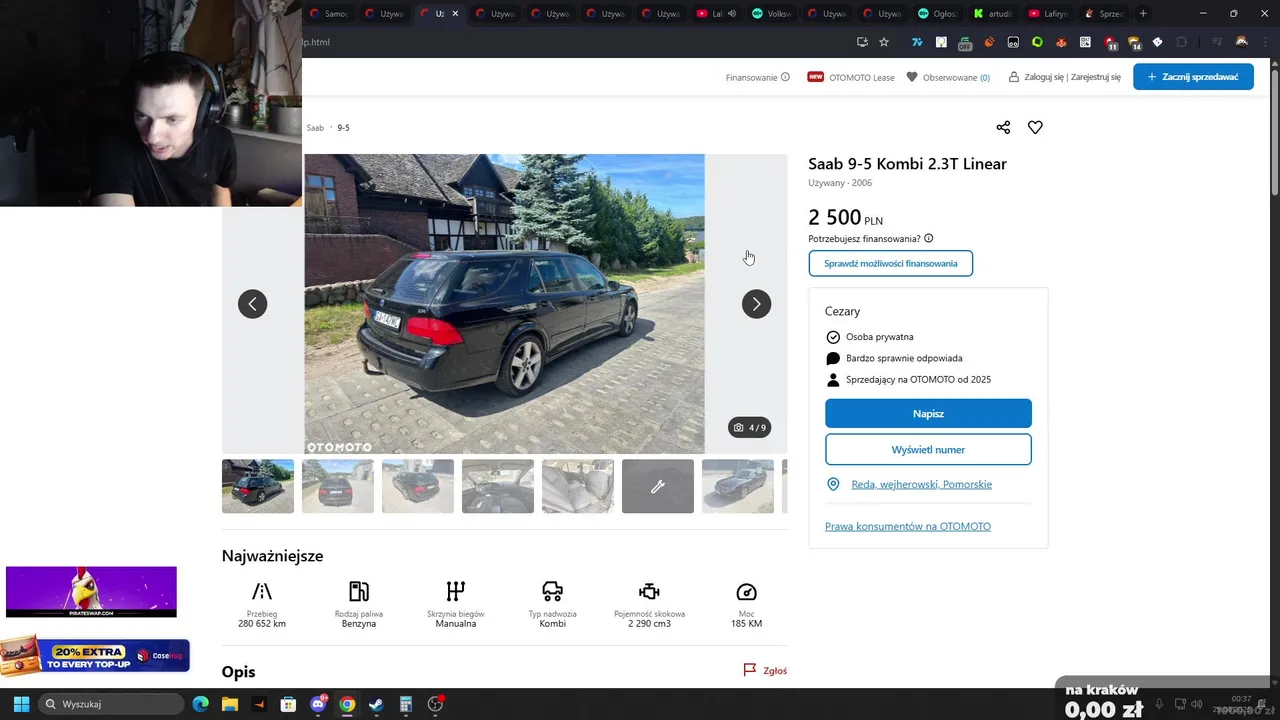Add listing to favorites with heart icon
1280x720 pixels.
1035,127
